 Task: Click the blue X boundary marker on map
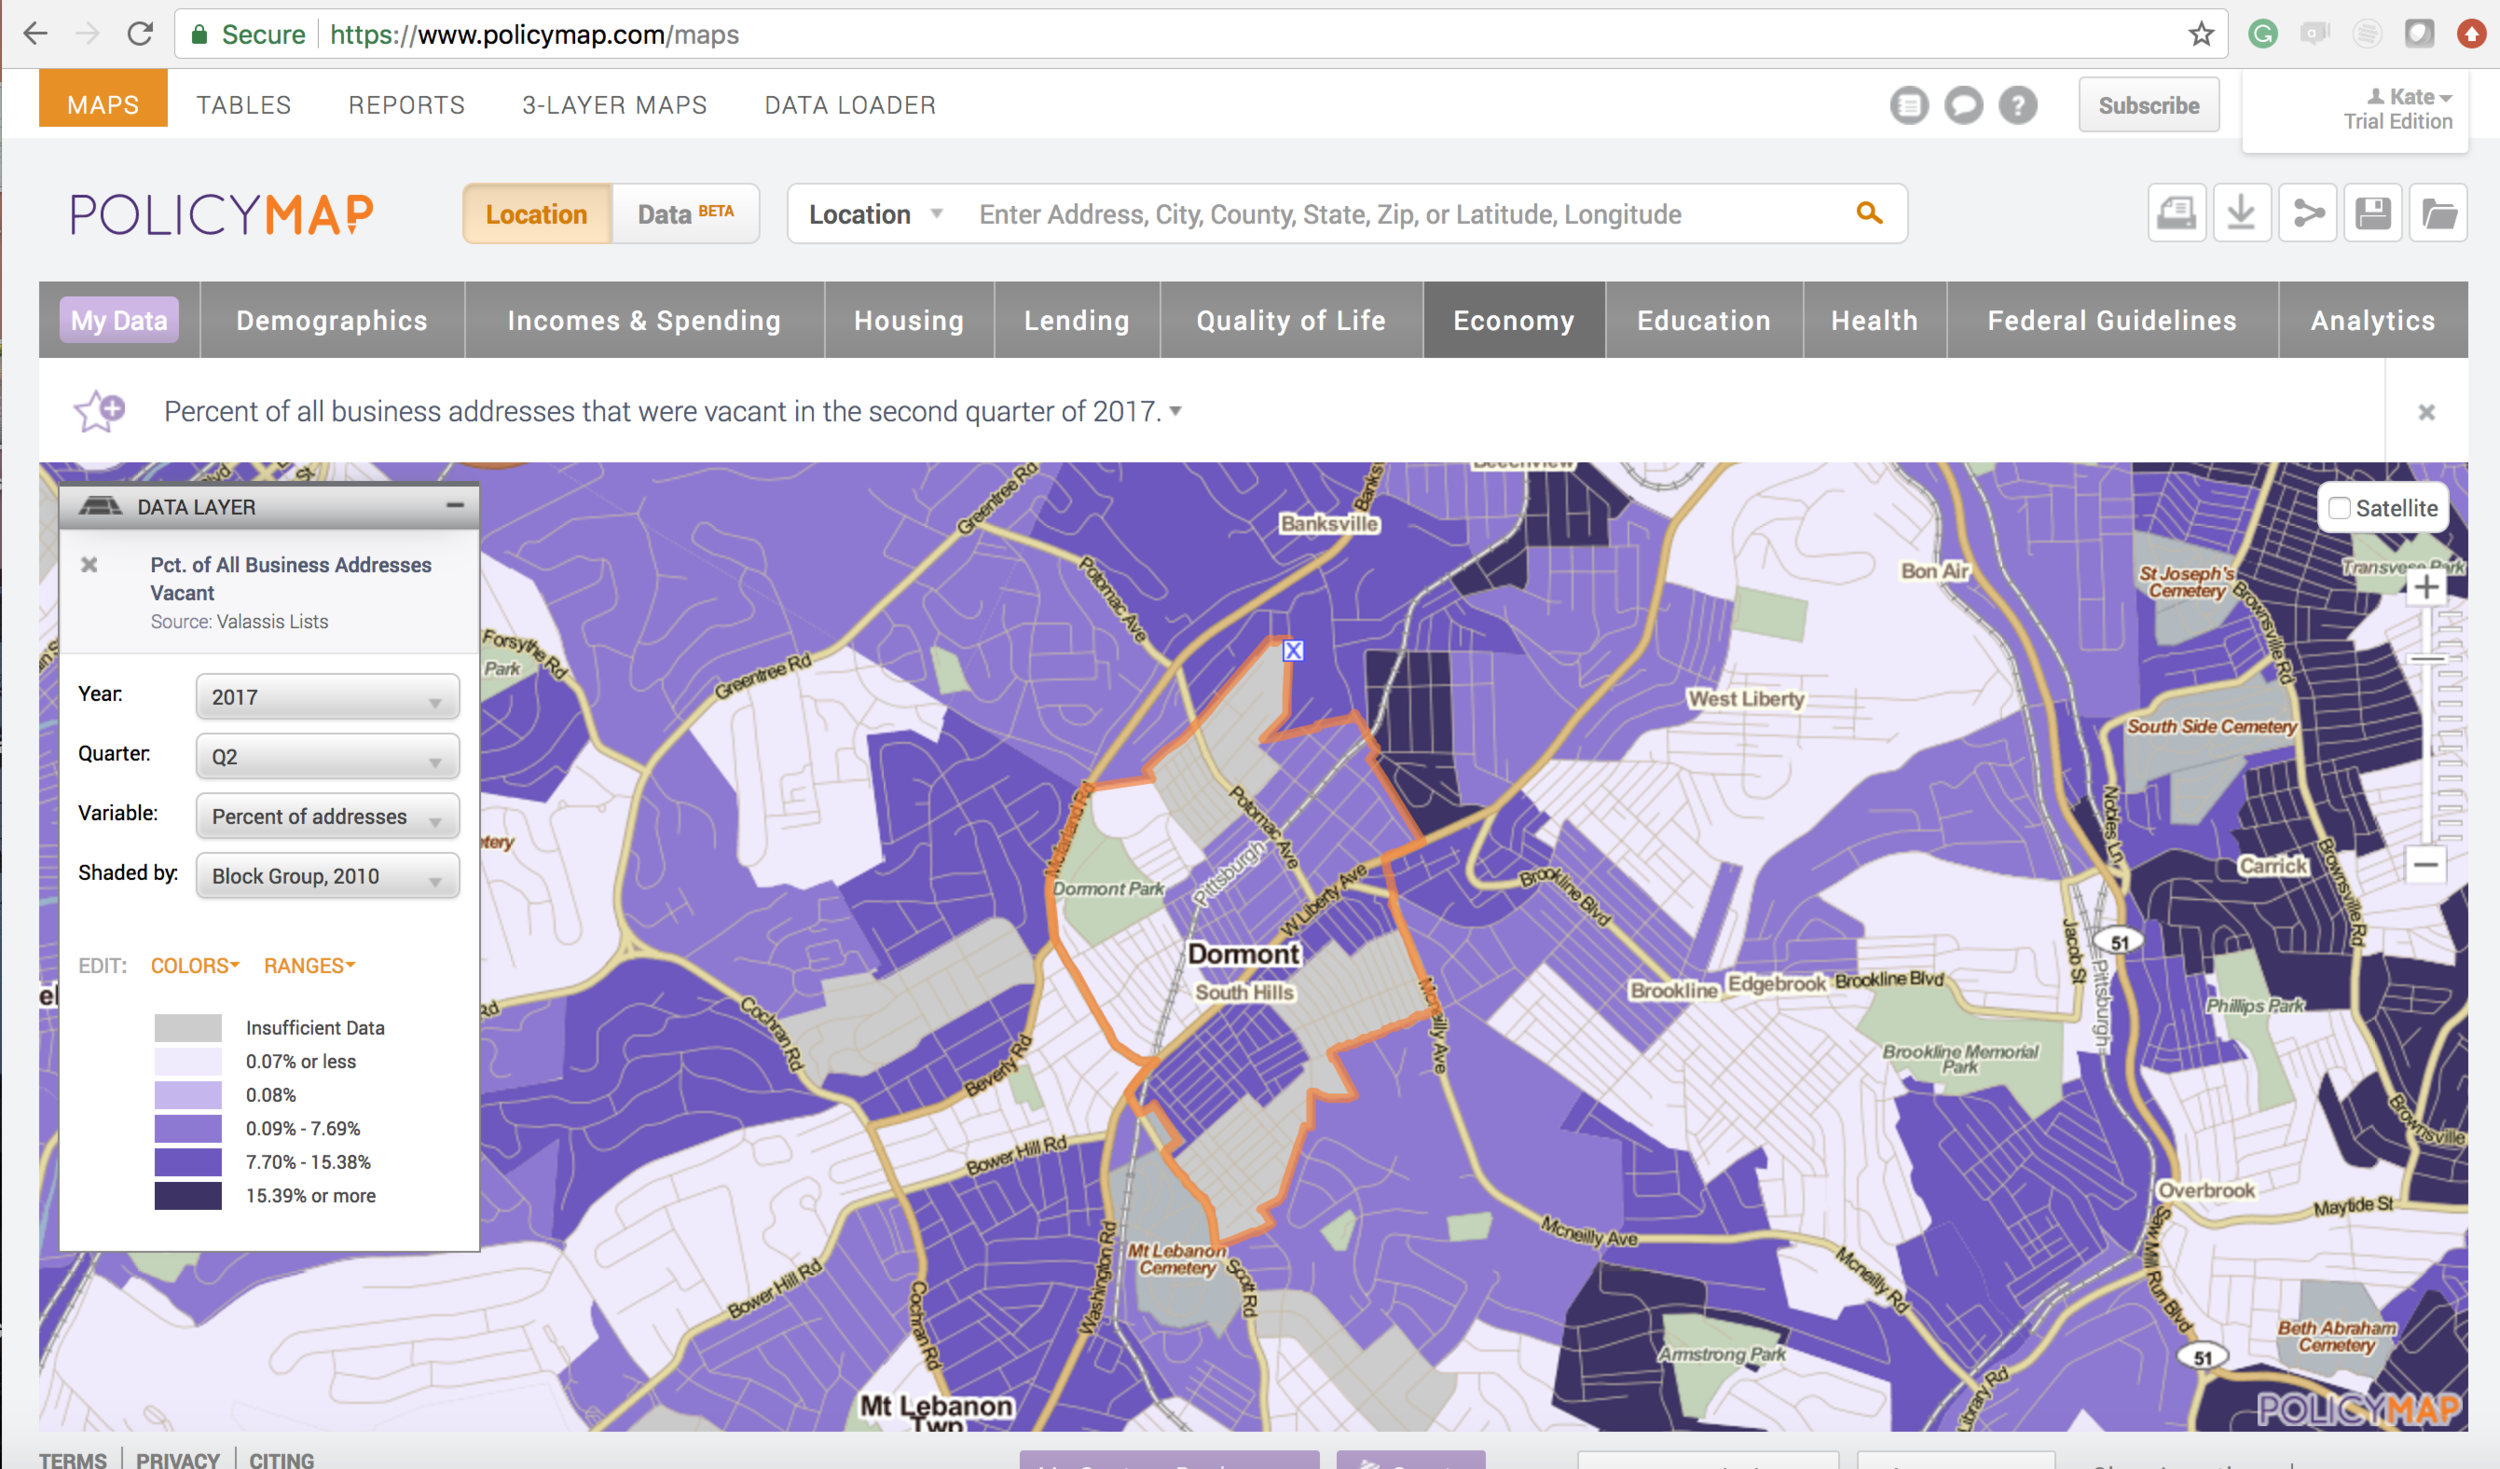coord(1293,651)
